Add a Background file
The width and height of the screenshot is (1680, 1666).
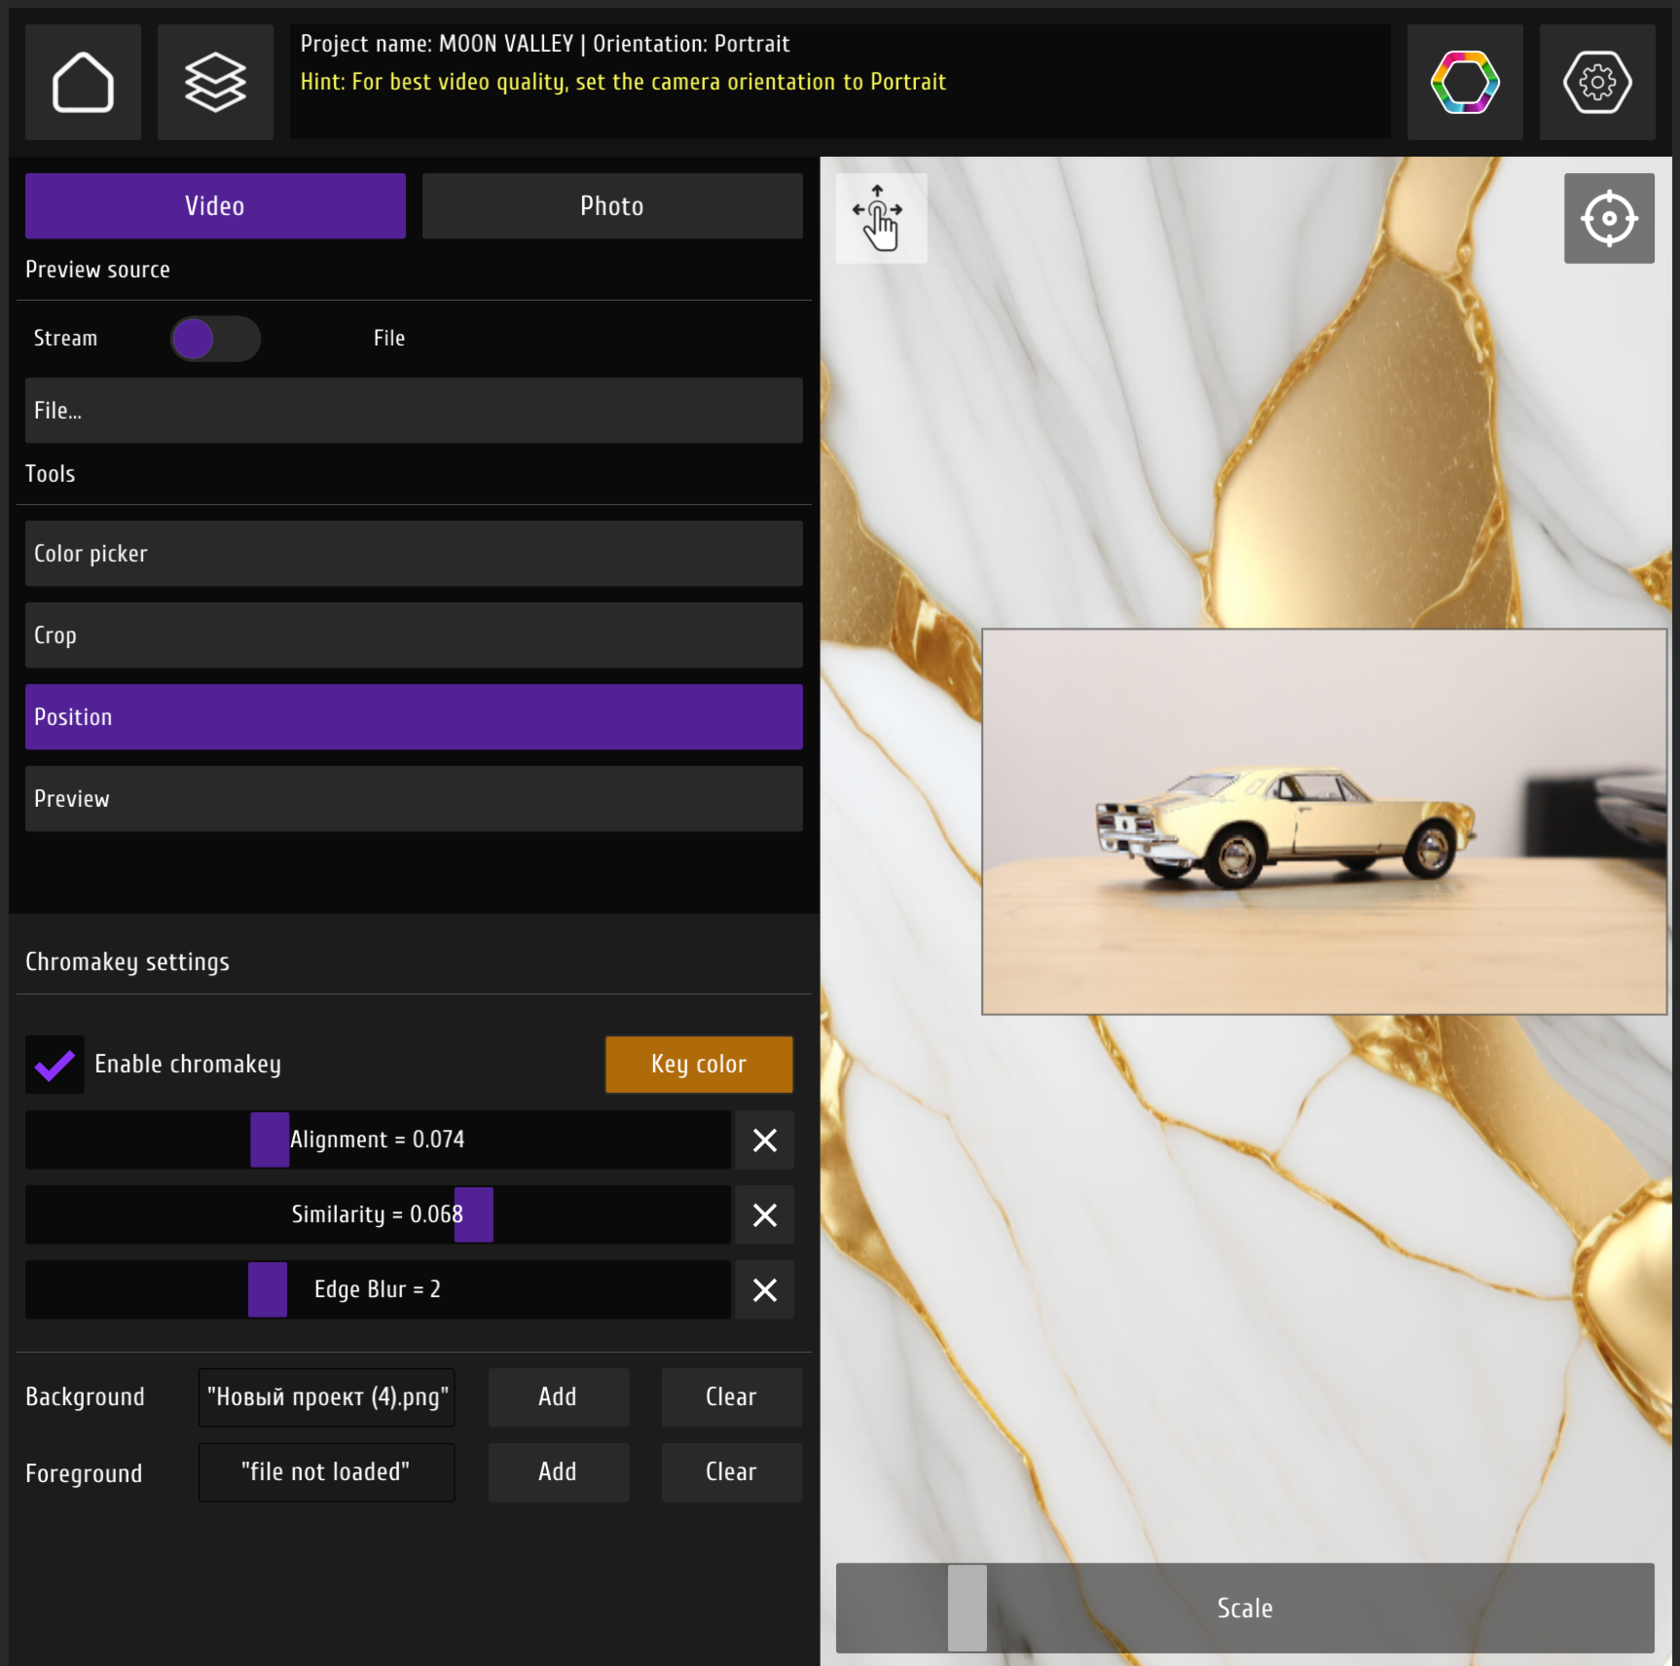click(x=558, y=1397)
